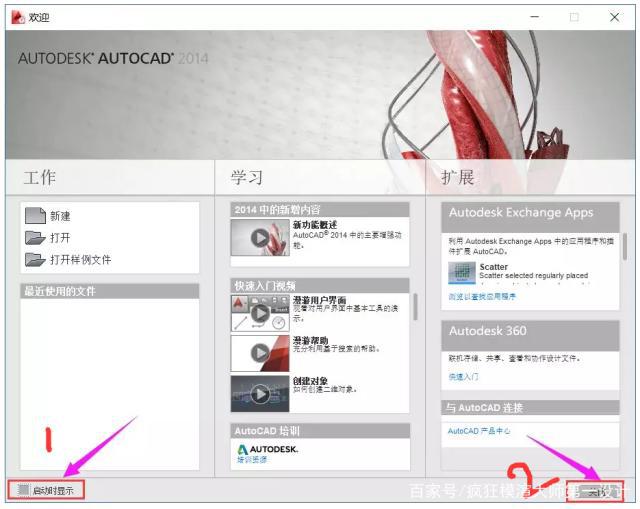This screenshot has height=509, width=640.
Task: Click the AutoCAD 培训 section header
Action: pyautogui.click(x=320, y=431)
